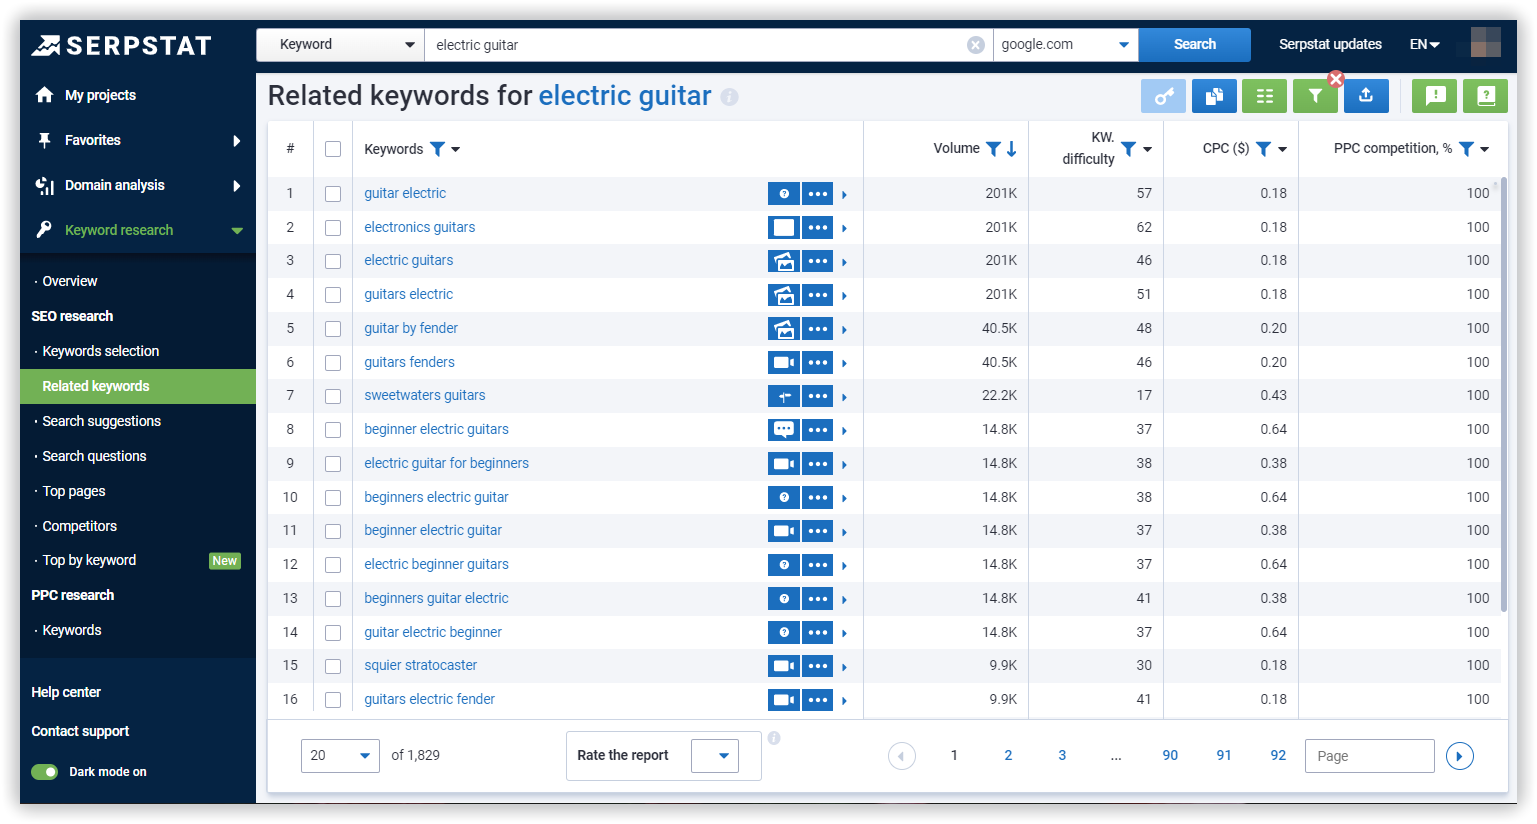
Task: Check the box for 'guitars electric'
Action: pyautogui.click(x=333, y=295)
